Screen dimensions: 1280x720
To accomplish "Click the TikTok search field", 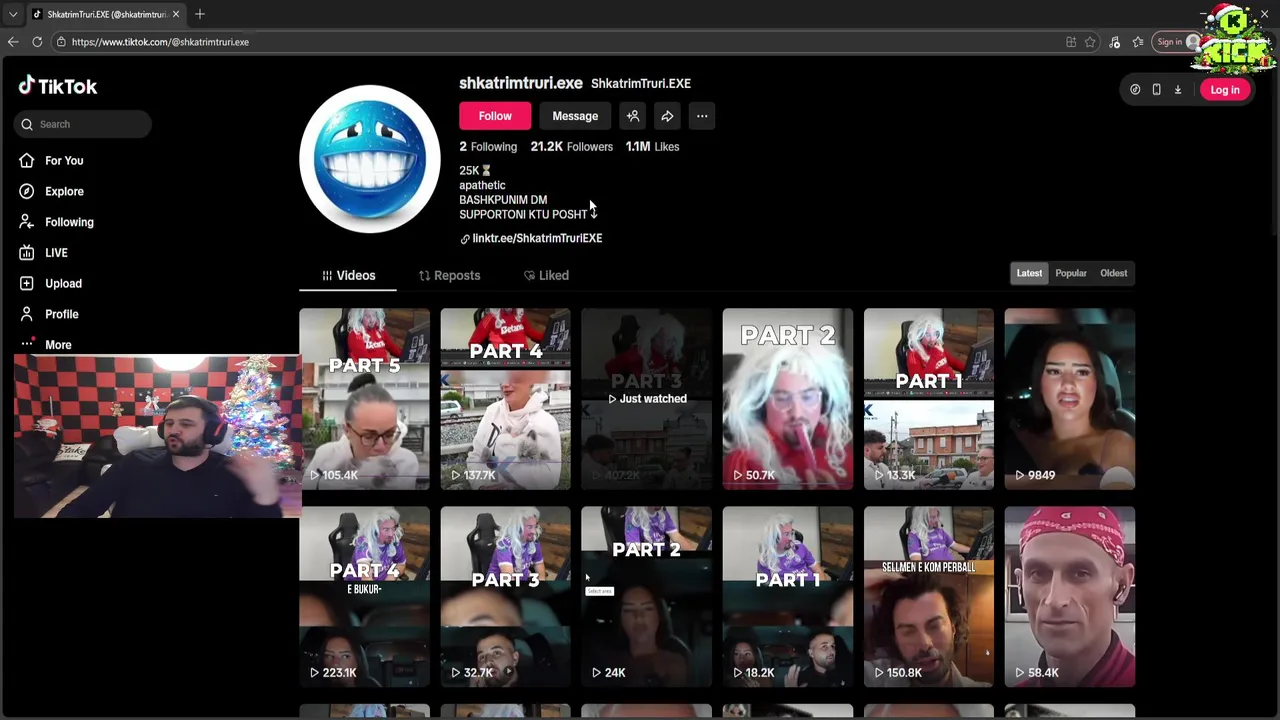I will click(x=84, y=124).
